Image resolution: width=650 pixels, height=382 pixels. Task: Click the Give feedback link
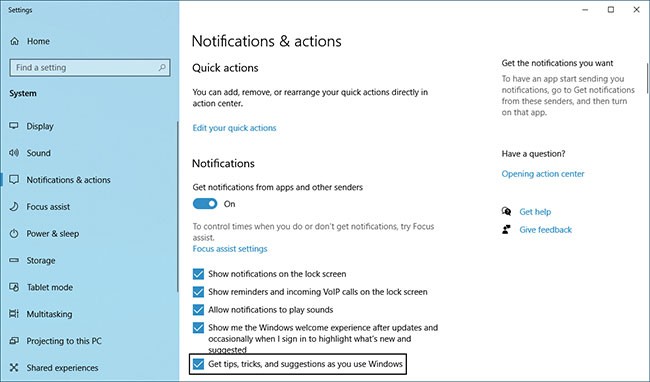(x=546, y=230)
